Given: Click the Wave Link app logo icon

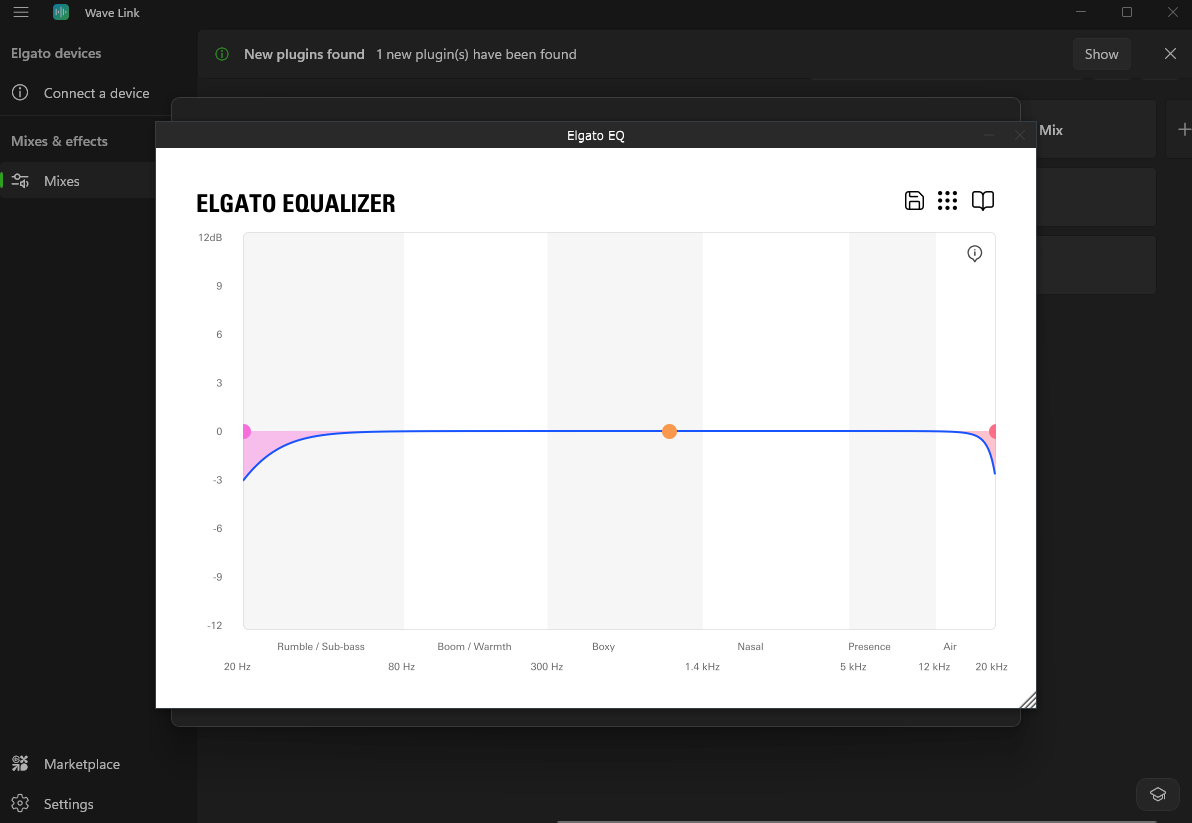Looking at the screenshot, I should click(x=61, y=12).
